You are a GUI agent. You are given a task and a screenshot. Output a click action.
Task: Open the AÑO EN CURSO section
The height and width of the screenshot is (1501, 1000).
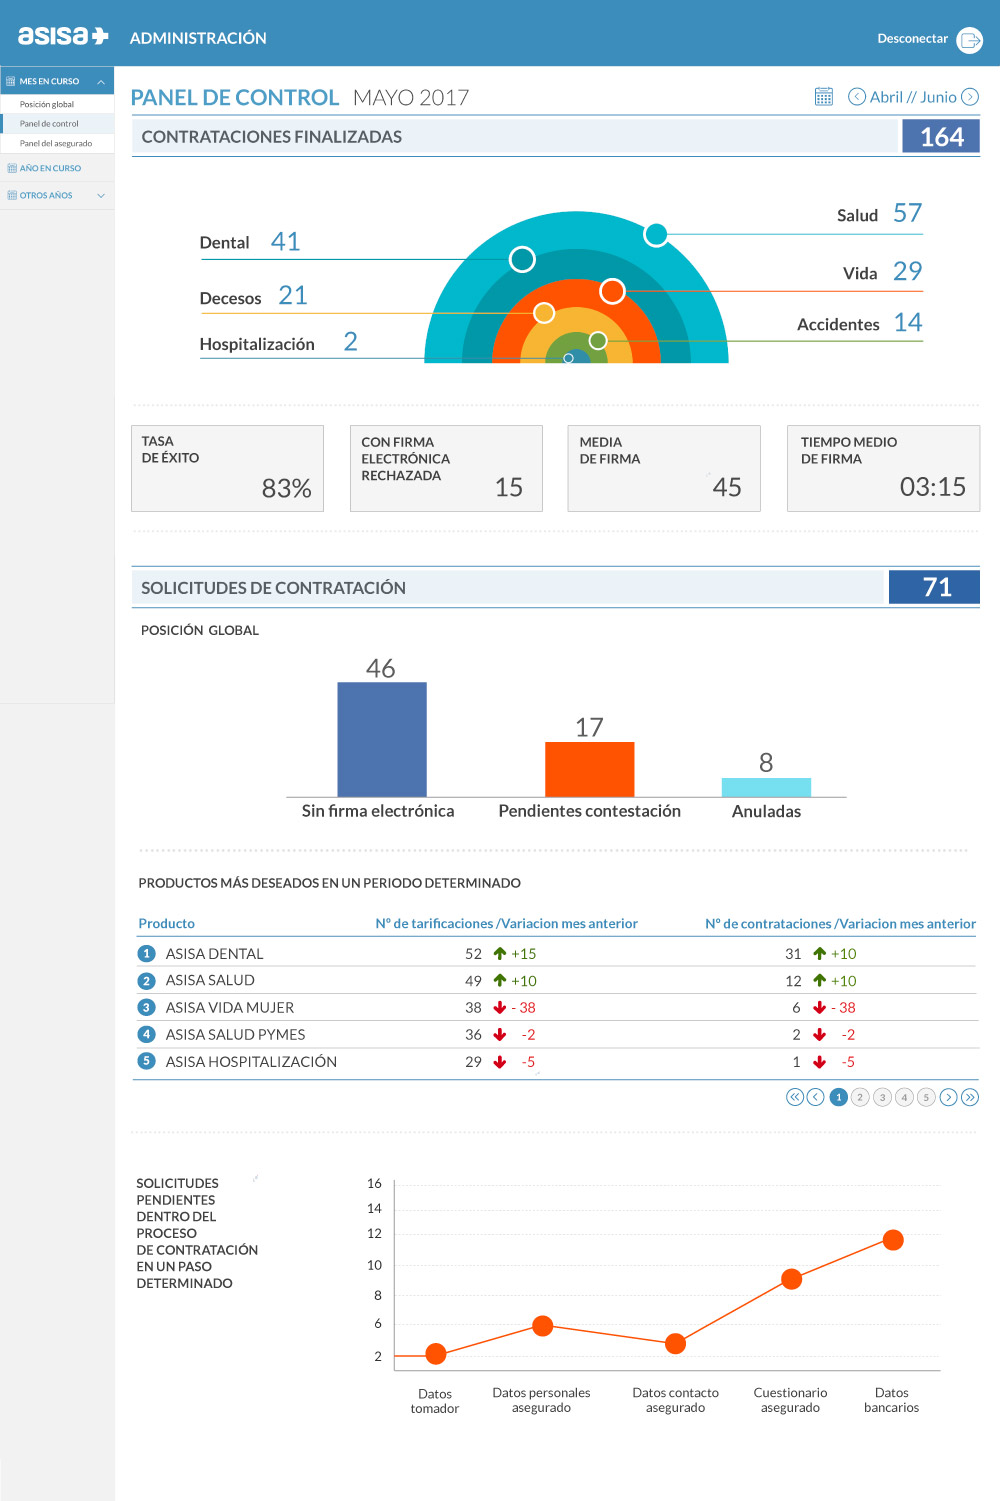pos(50,168)
